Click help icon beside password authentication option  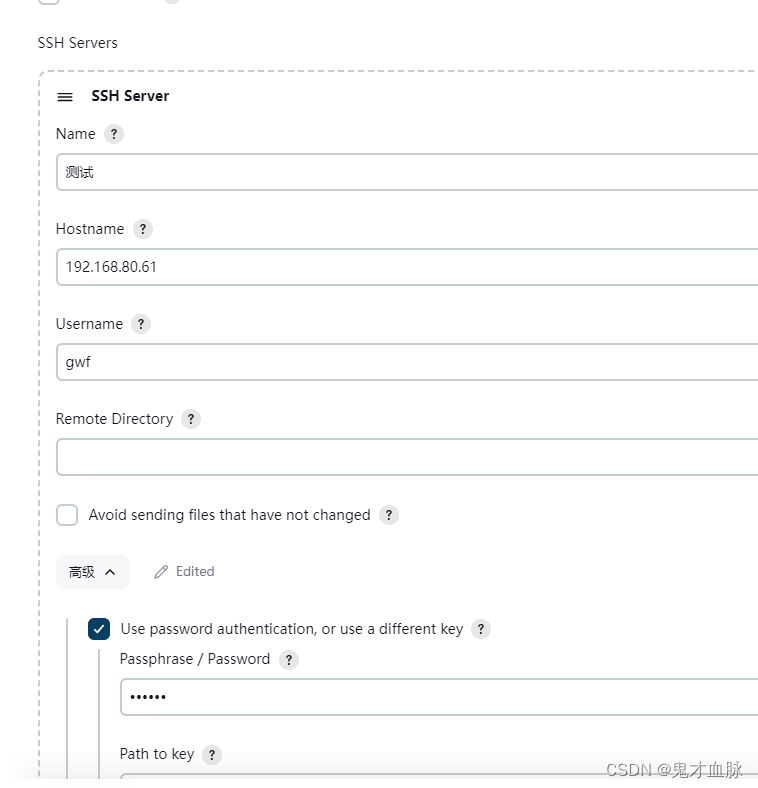[481, 629]
